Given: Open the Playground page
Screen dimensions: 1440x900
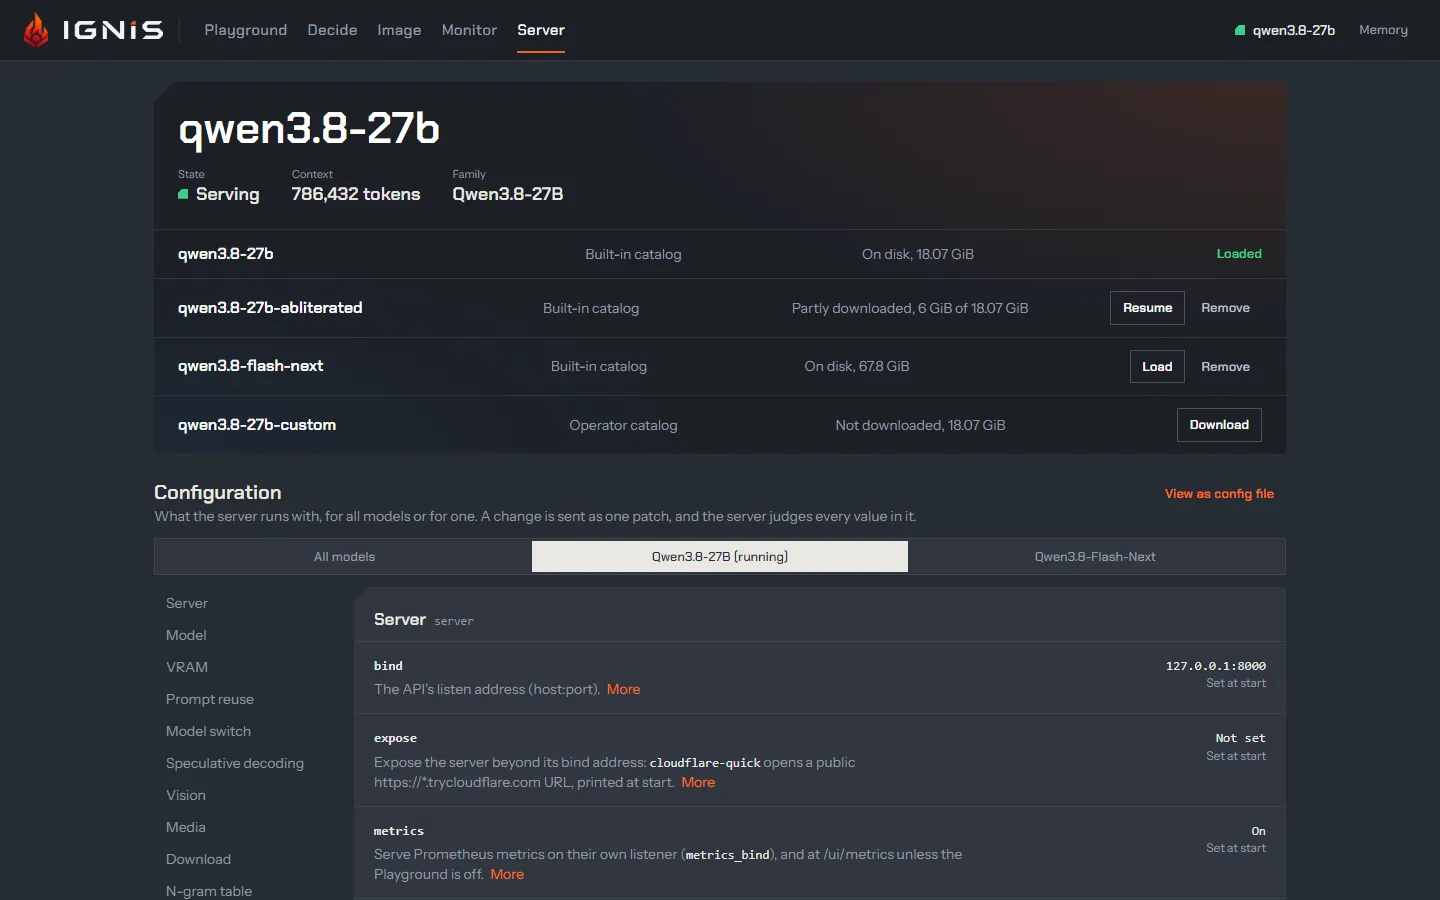Looking at the screenshot, I should click(246, 30).
